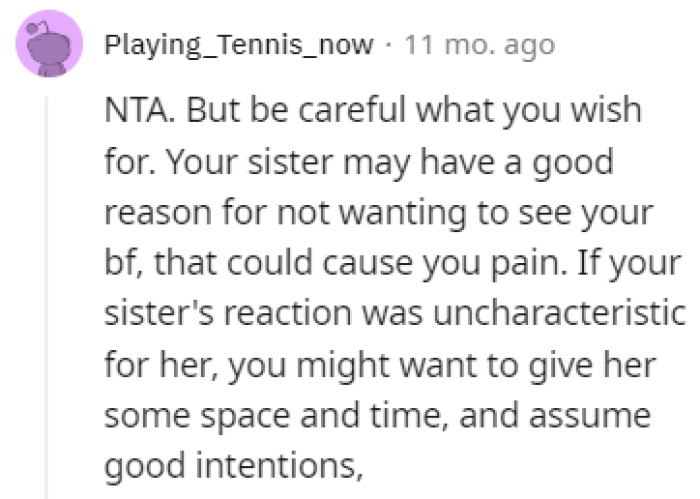This screenshot has height=499, width=700.
Task: Click the text 'But be careful what you wish'
Action: [413, 109]
